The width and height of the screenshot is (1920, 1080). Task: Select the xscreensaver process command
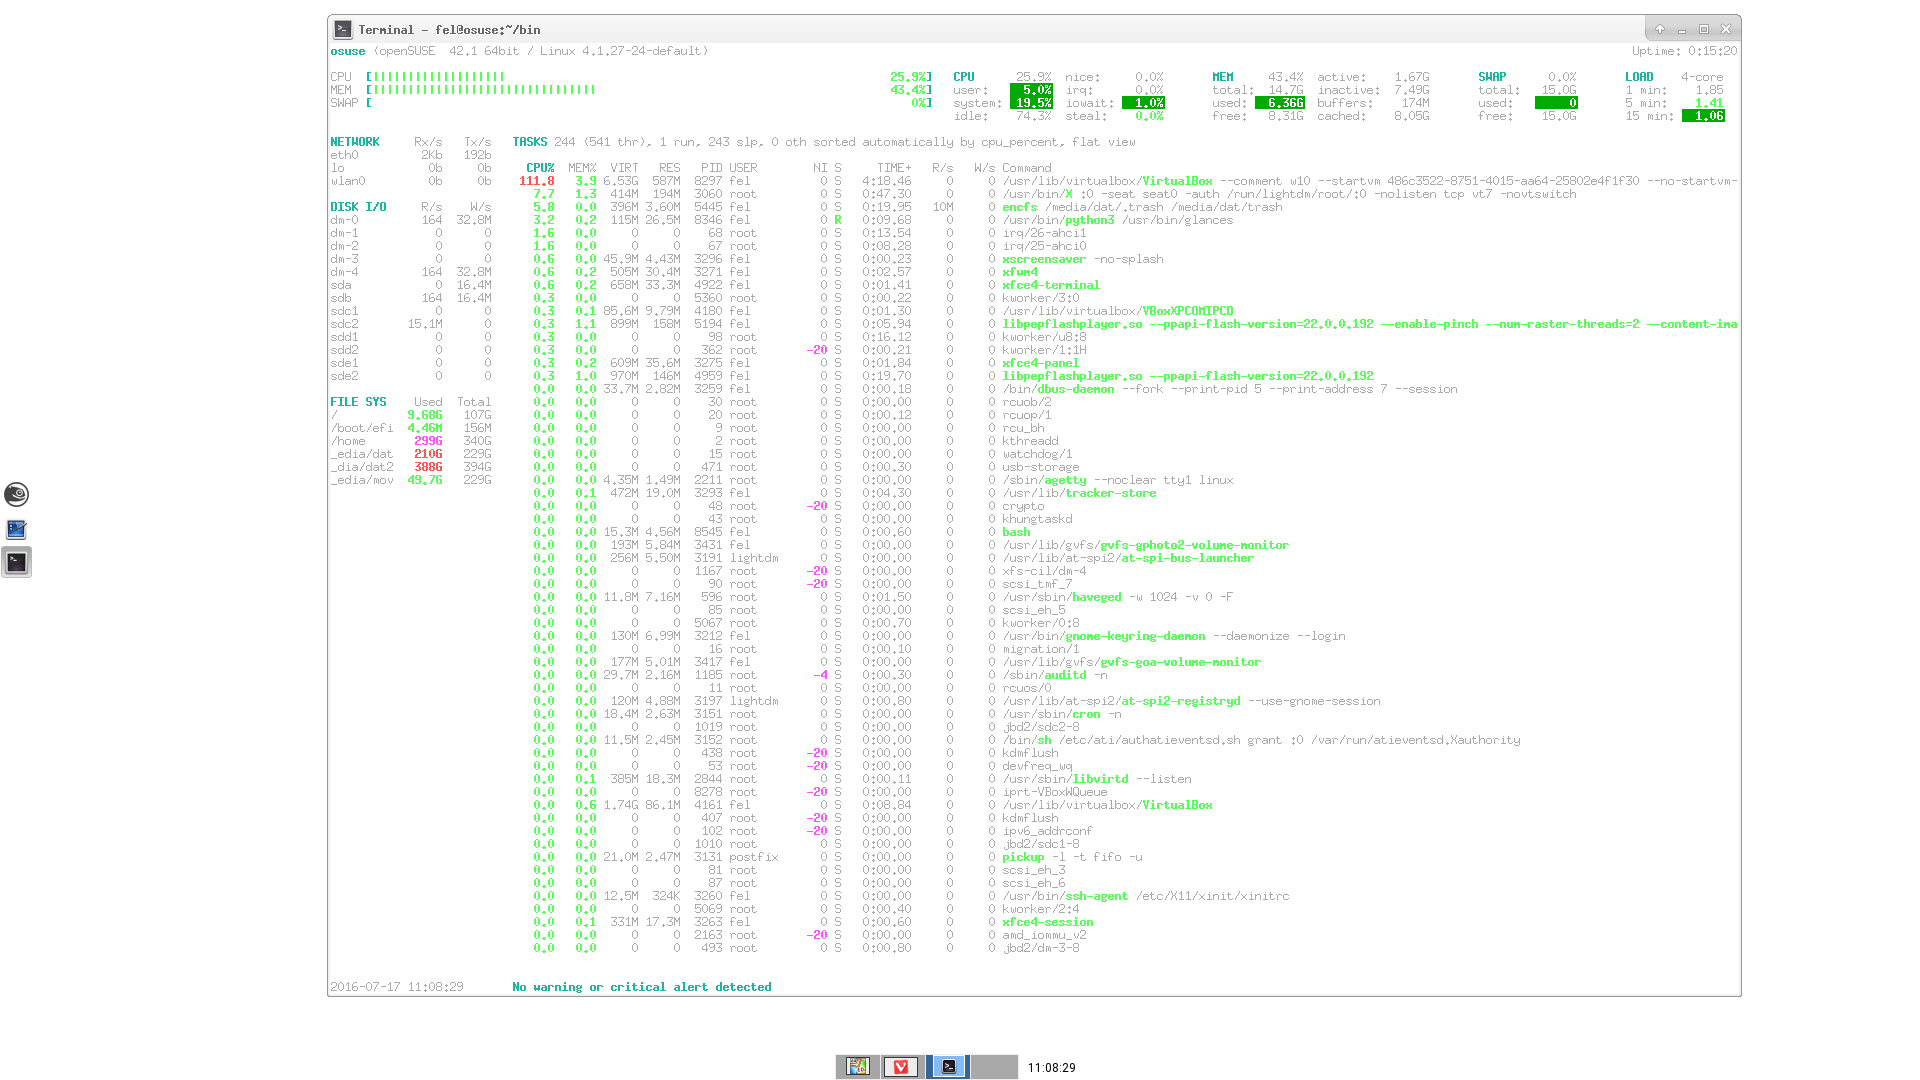(1083, 259)
